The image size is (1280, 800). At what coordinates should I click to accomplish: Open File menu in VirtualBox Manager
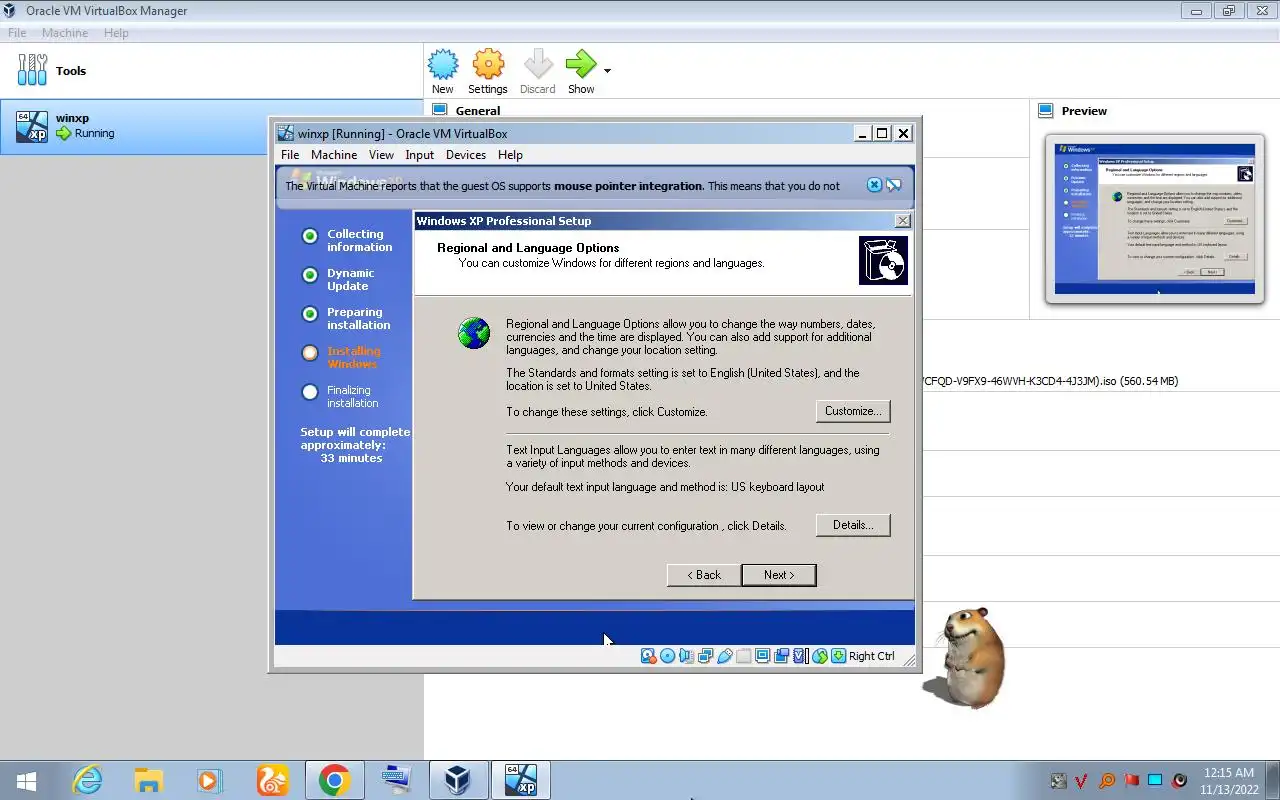pyautogui.click(x=17, y=33)
